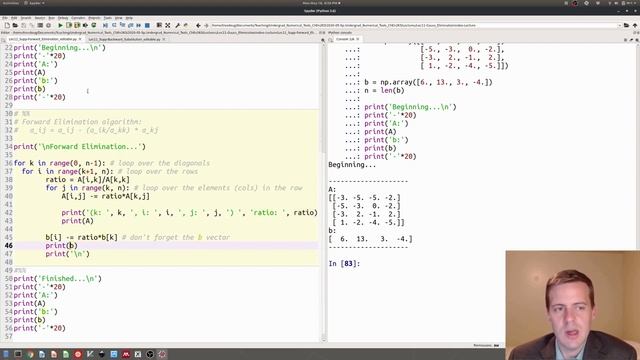
Task: Open the OBS Studio icon in taskbar
Action: point(150,354)
